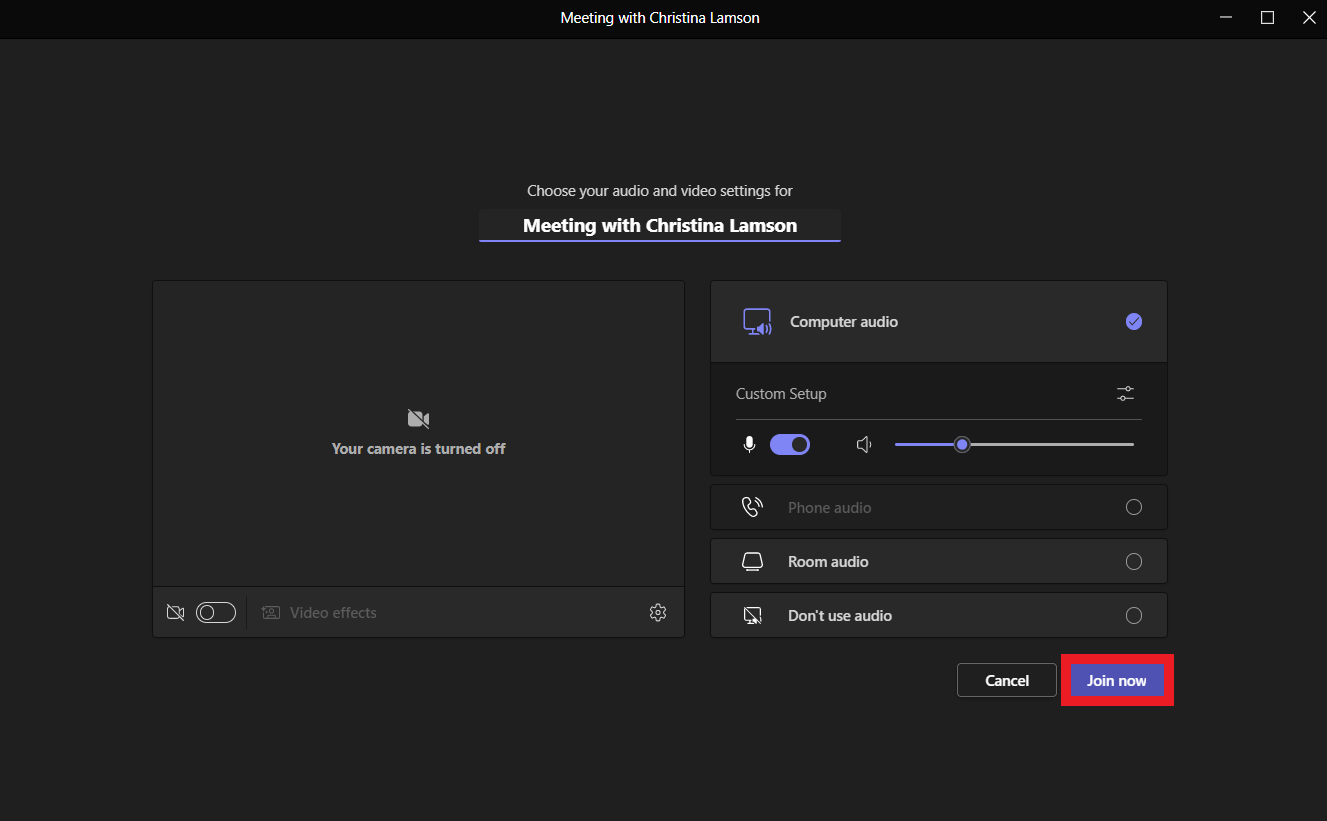Screen dimensions: 1327x821
Task: Open Custom Setup audio sliders icon
Action: pos(1126,394)
